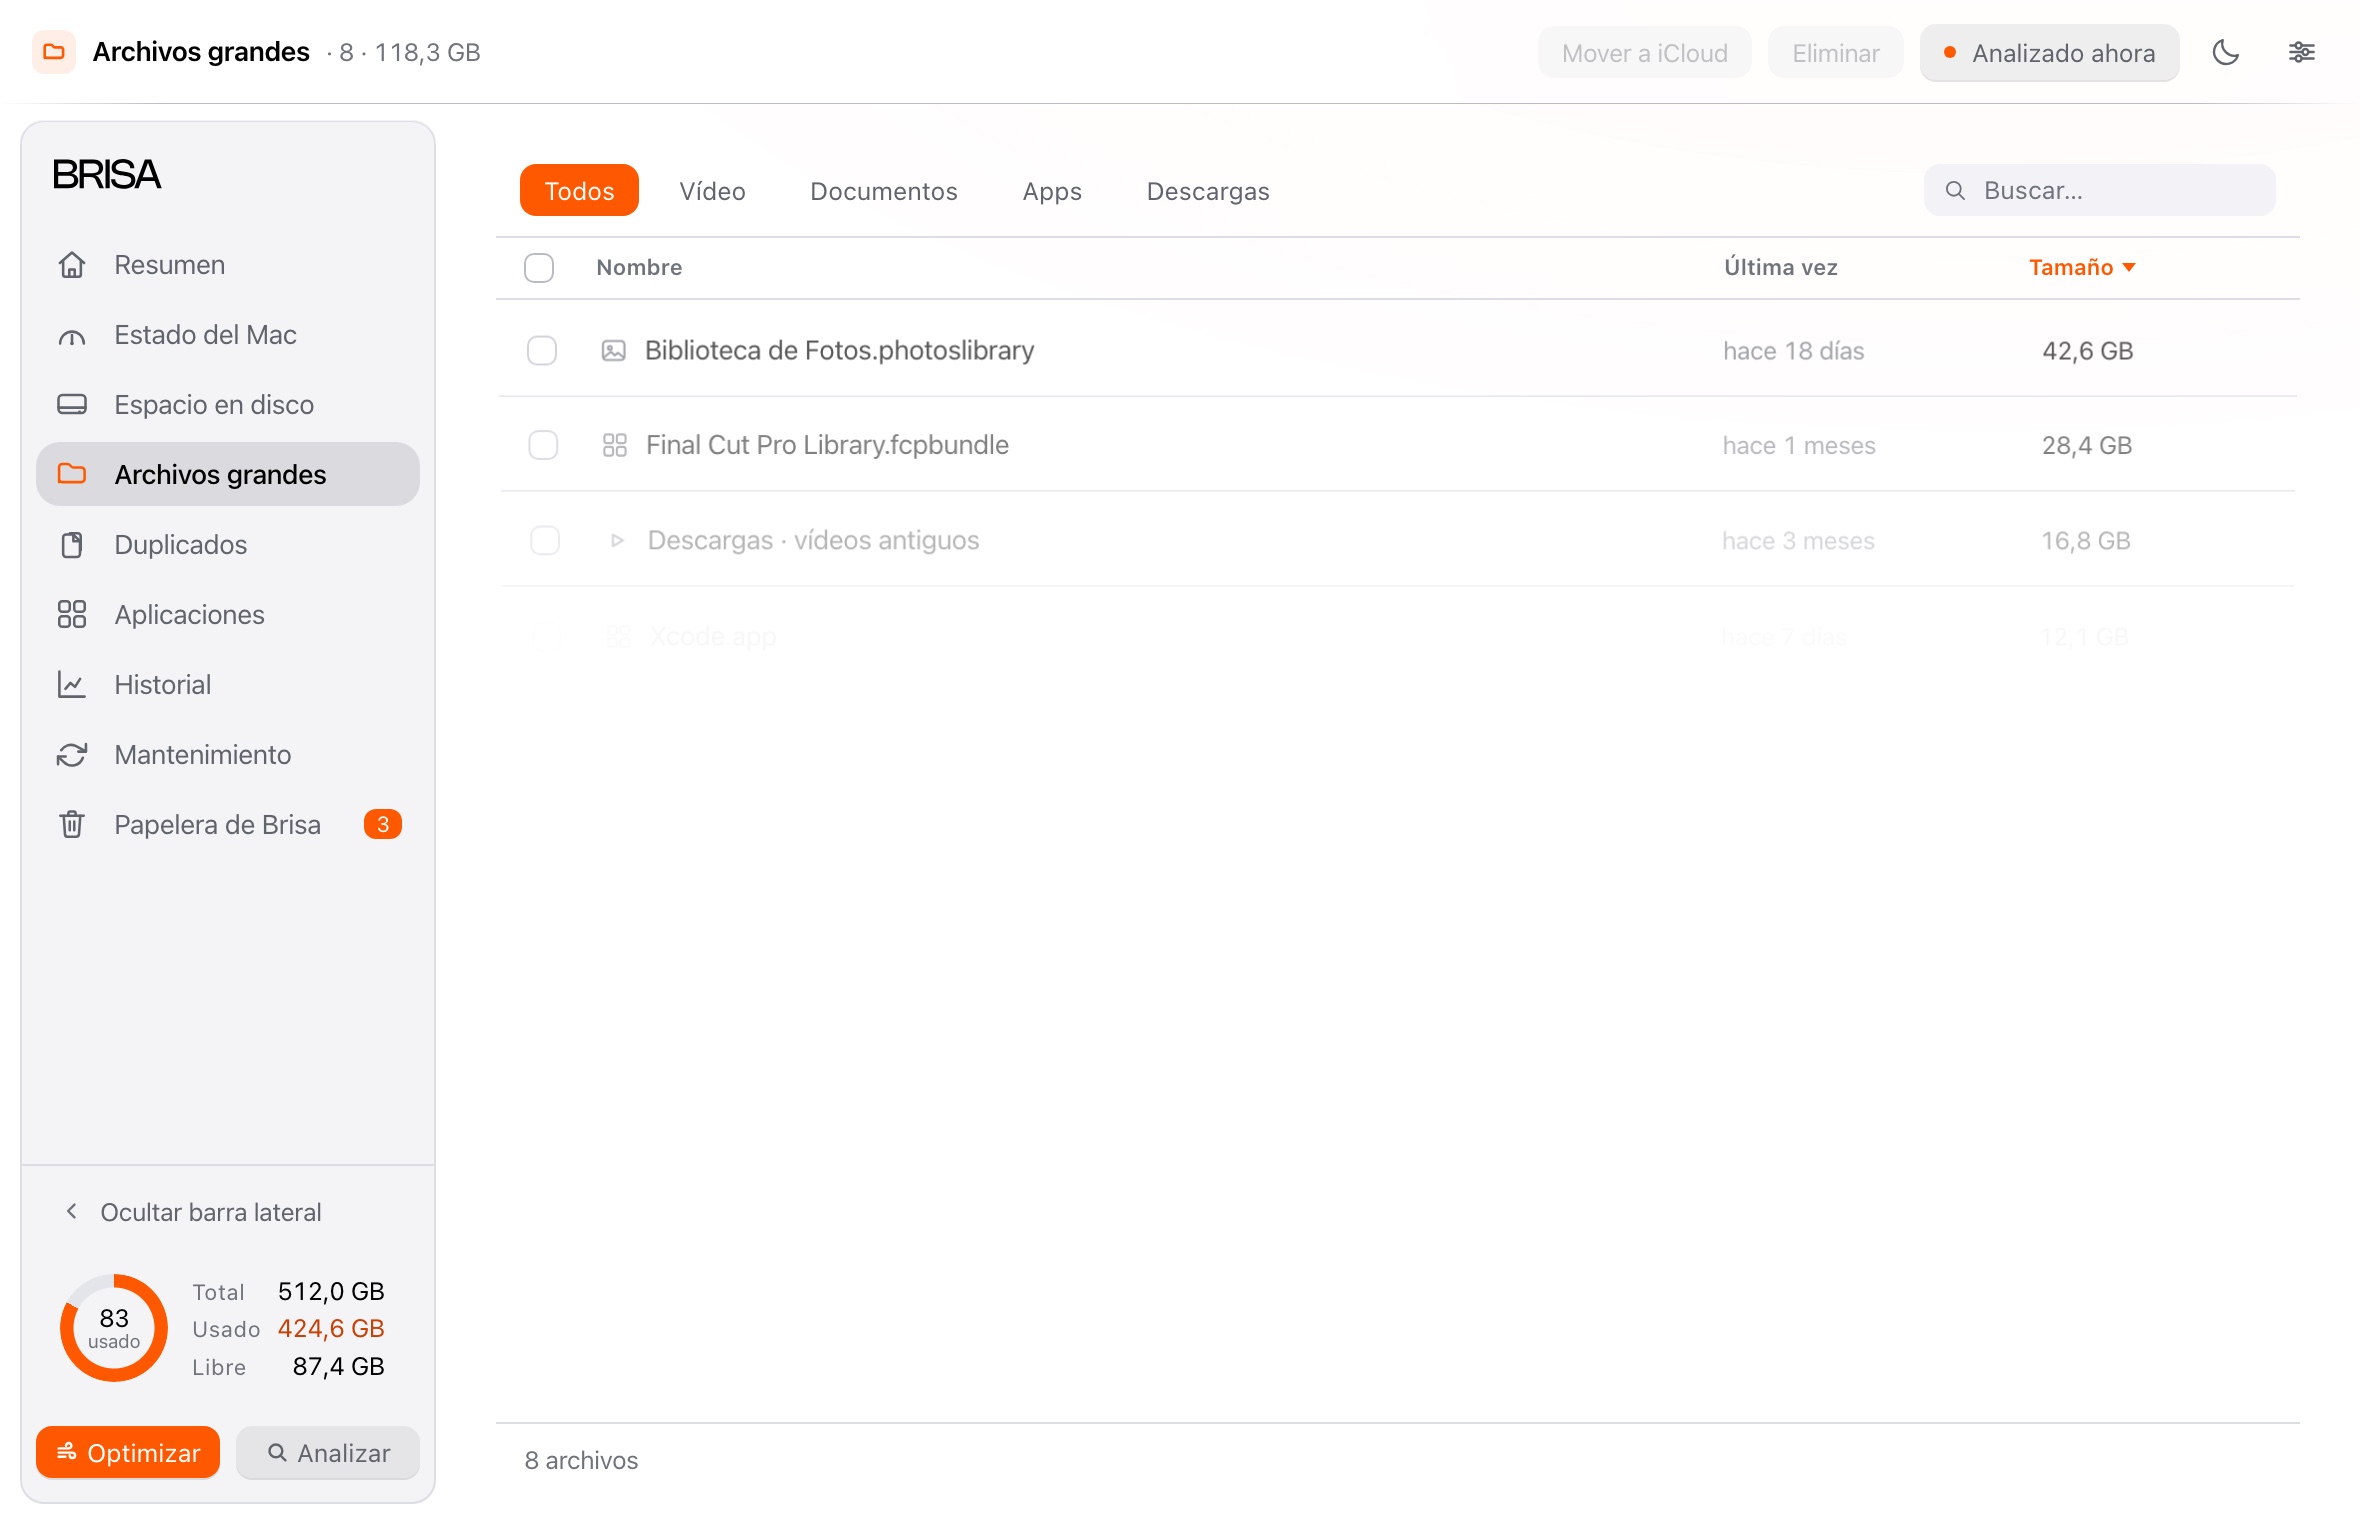This screenshot has height=1520, width=2360.
Task: Select the Todos filter tab
Action: 579,190
